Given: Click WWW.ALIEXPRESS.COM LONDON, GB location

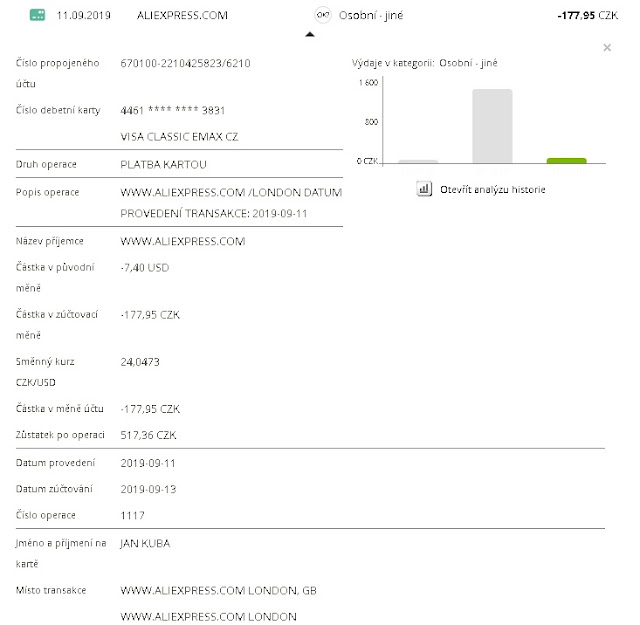Looking at the screenshot, I should click(x=218, y=591).
